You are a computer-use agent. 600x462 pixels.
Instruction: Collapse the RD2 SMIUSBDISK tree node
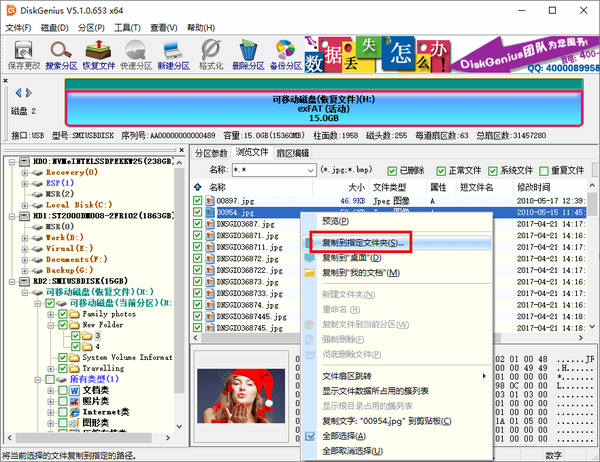pyautogui.click(x=12, y=282)
